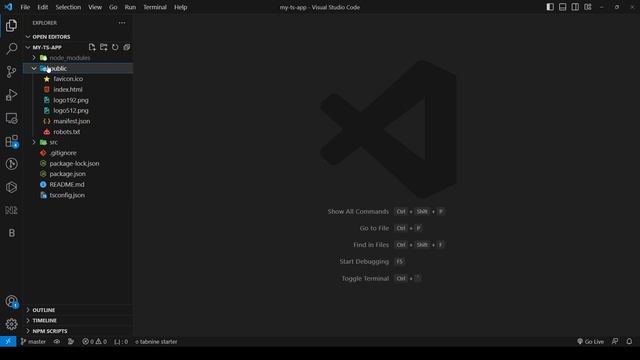Click the New File icon in explorer header

click(92, 47)
